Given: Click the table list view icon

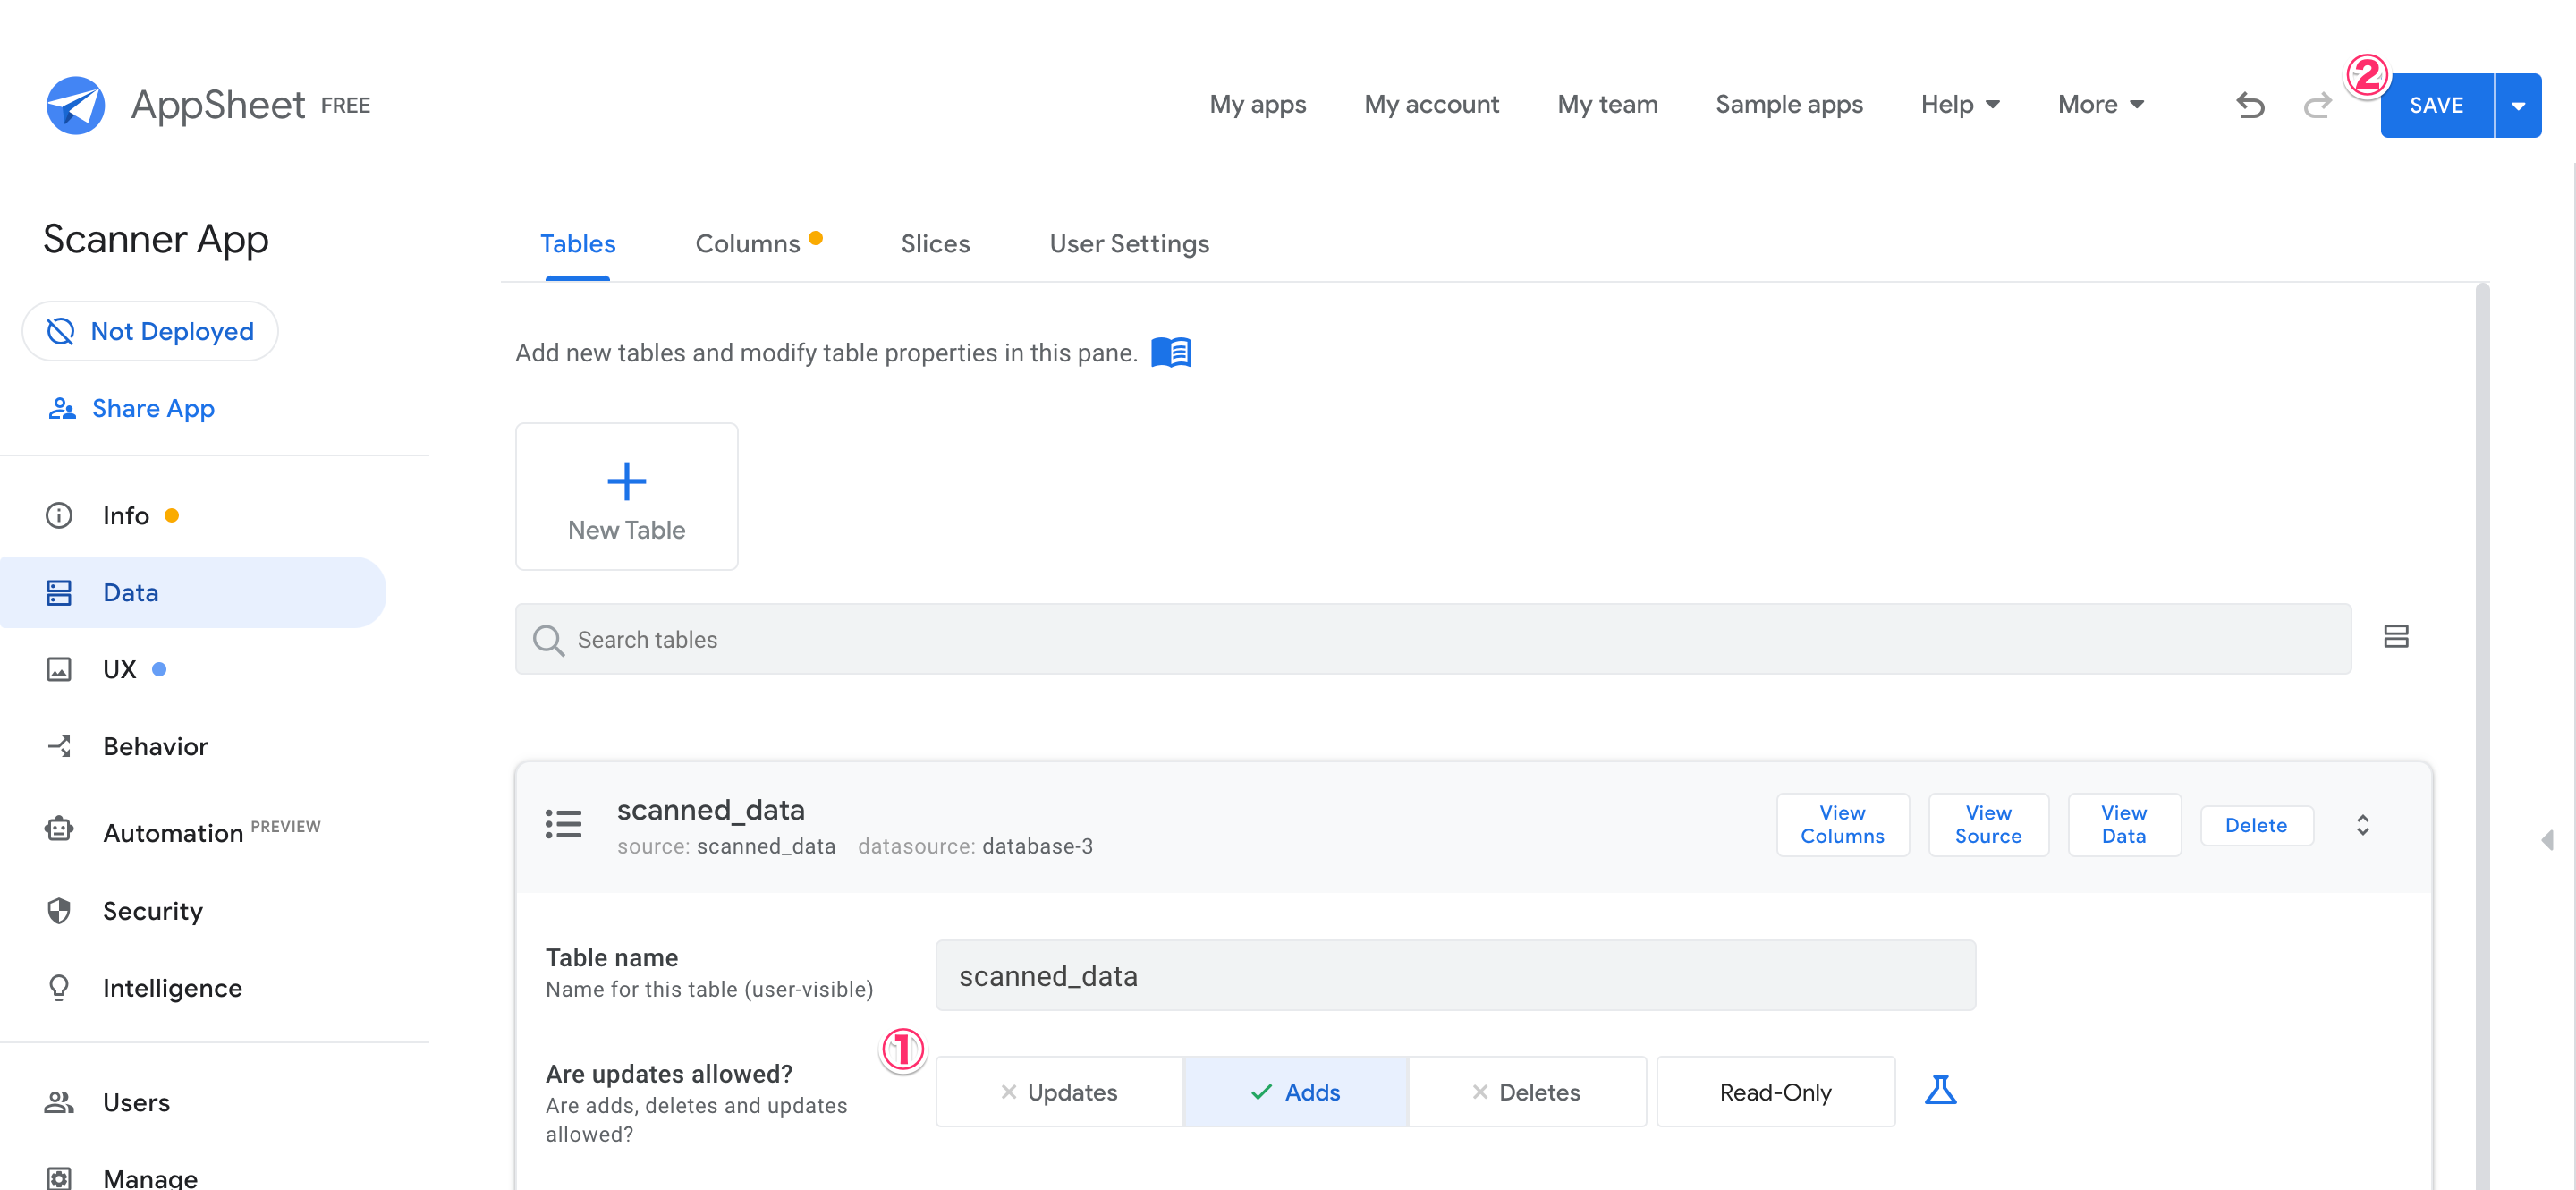Looking at the screenshot, I should click(x=2396, y=637).
